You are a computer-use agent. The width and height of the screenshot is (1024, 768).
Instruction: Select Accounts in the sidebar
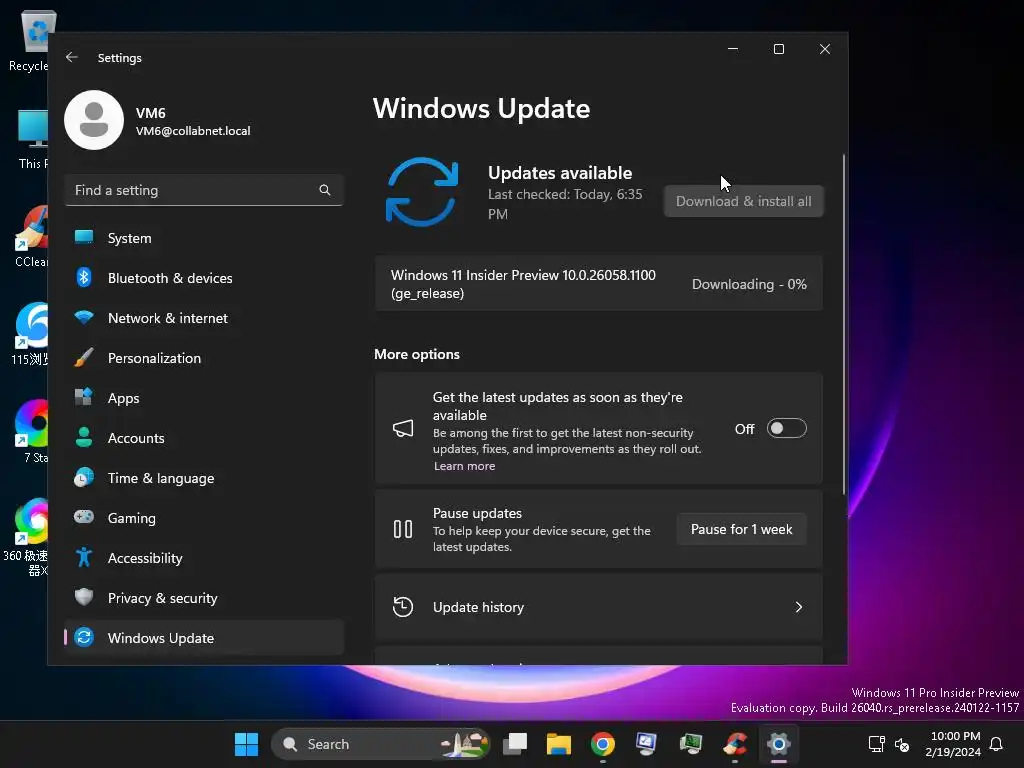[x=204, y=438]
